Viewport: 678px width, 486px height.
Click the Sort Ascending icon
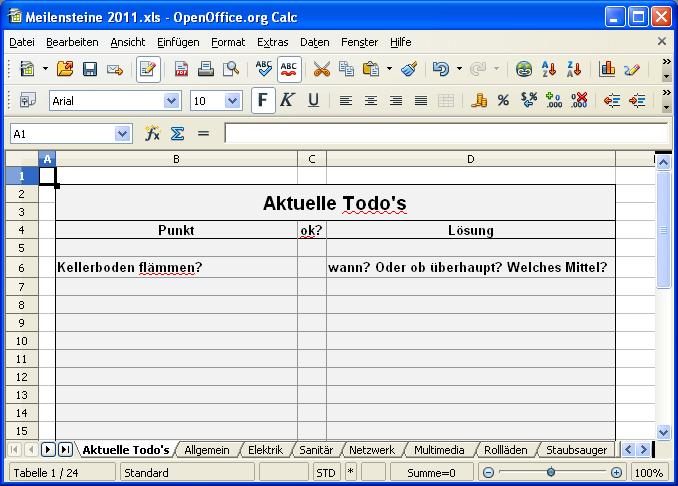point(548,69)
